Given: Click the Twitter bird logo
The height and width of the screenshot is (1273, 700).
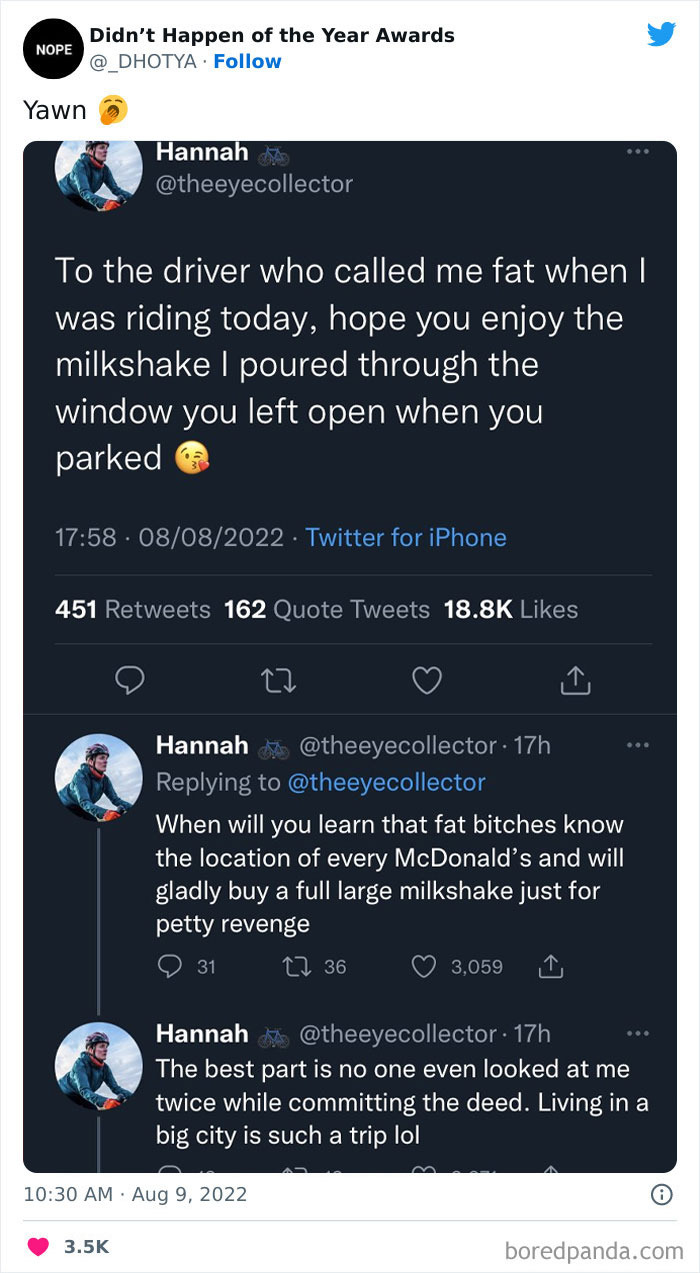Looking at the screenshot, I should click(x=661, y=34).
